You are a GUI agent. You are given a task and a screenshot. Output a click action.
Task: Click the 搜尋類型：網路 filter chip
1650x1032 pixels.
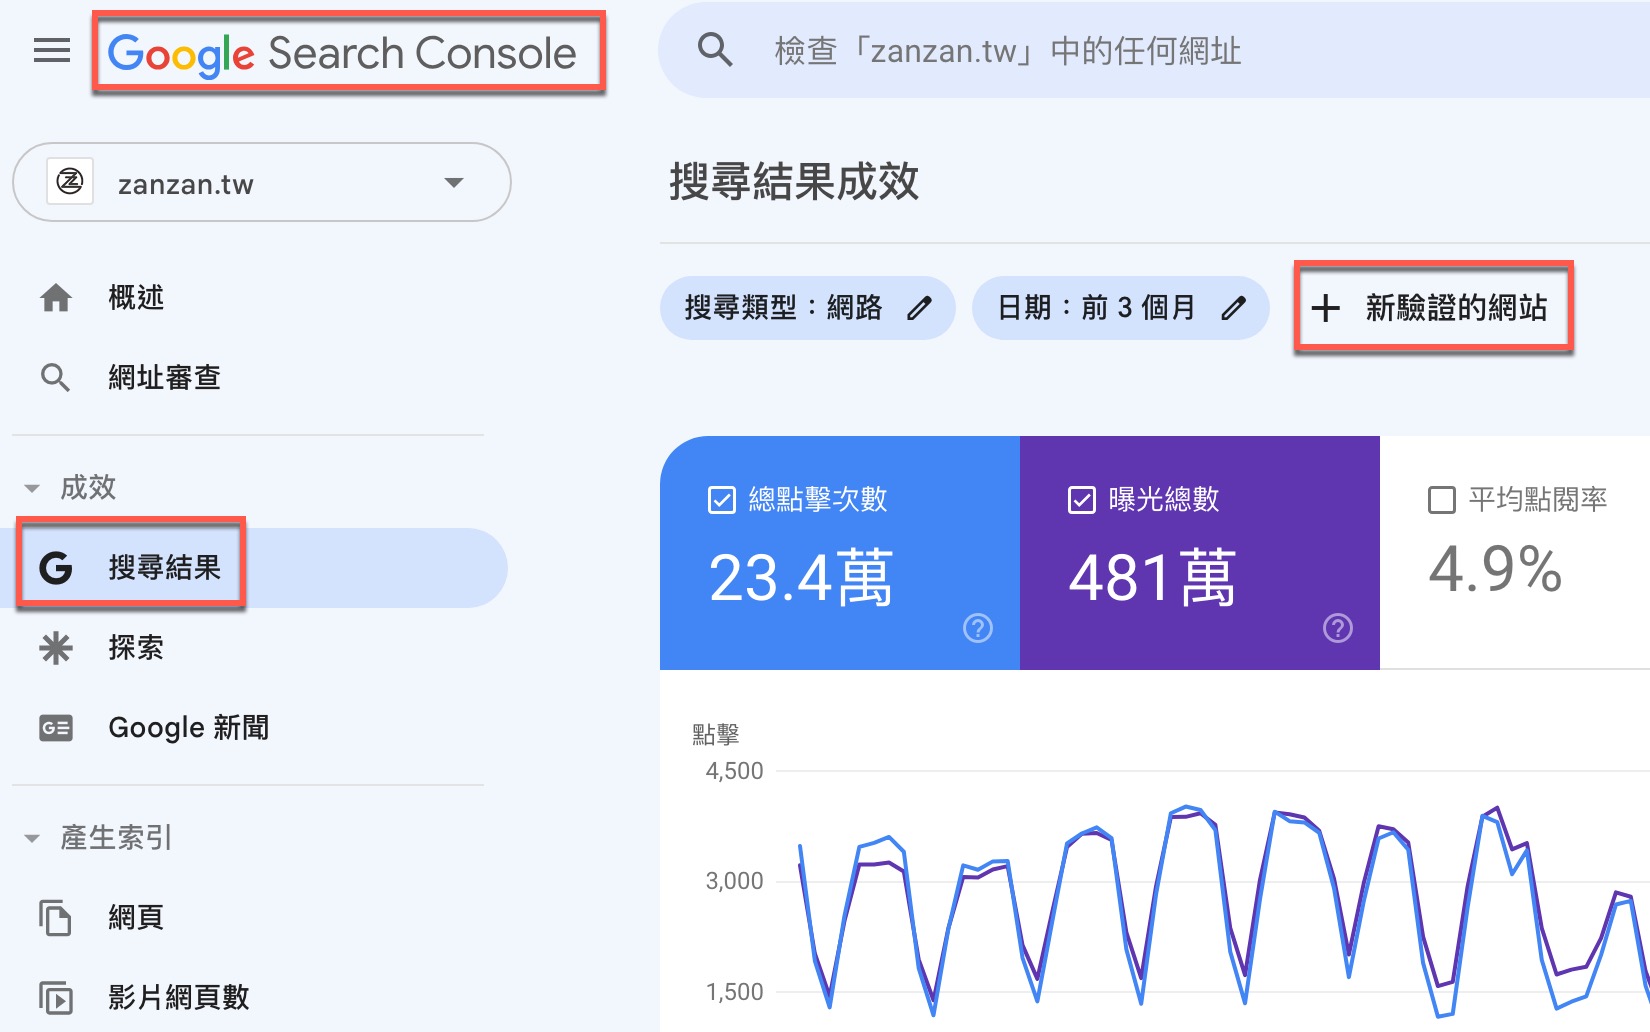click(x=807, y=308)
